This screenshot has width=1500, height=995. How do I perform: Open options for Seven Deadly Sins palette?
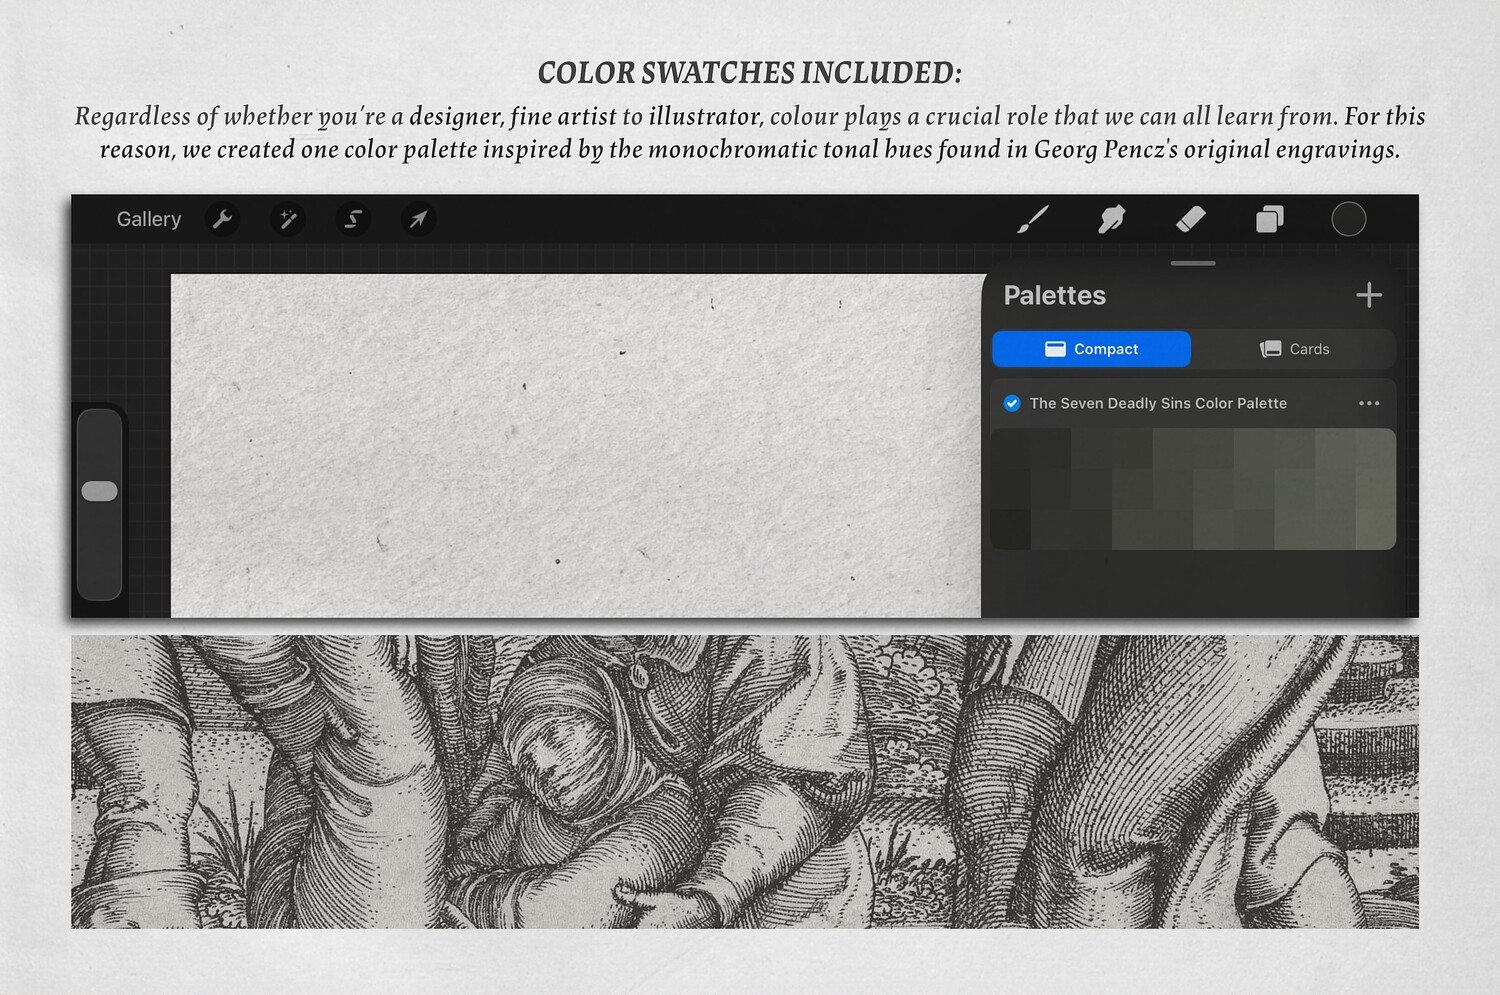[x=1369, y=403]
